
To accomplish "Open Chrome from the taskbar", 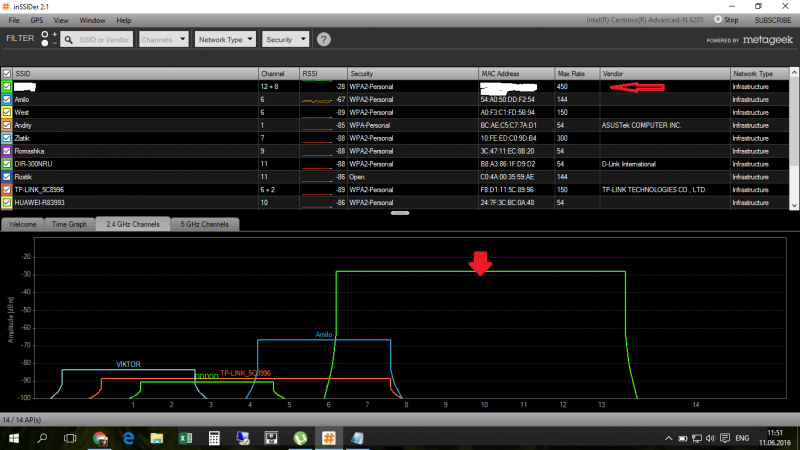I will point(100,438).
